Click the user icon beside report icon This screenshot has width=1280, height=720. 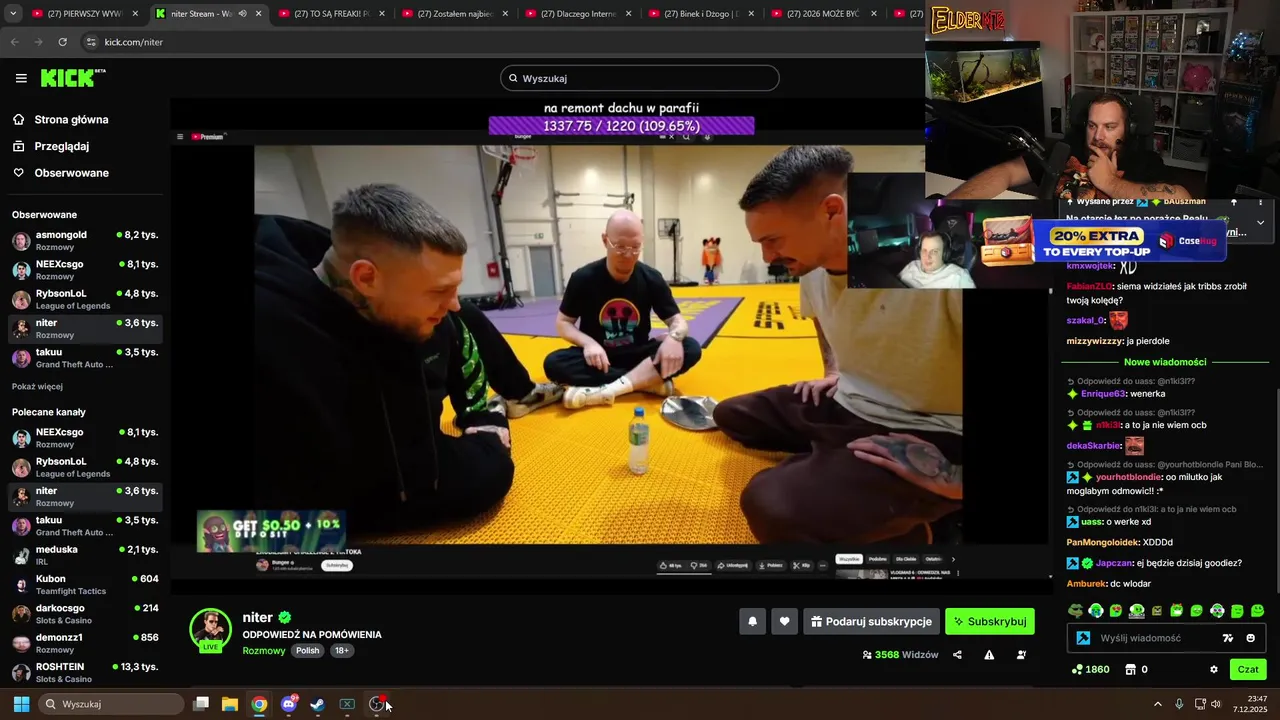point(1021,655)
